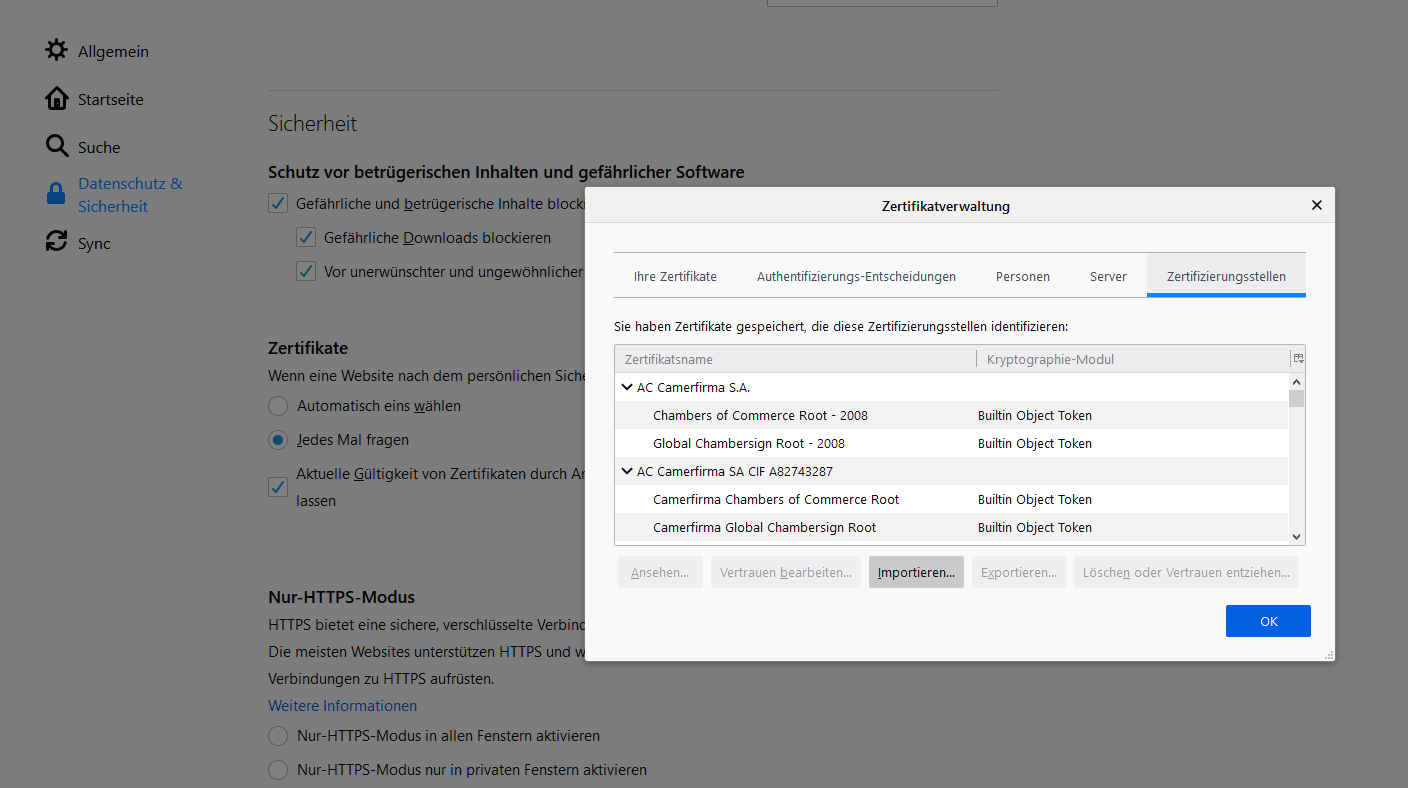Collapse AC Camerfirma SA CIF A82743287 group
1408x788 pixels.
627,470
